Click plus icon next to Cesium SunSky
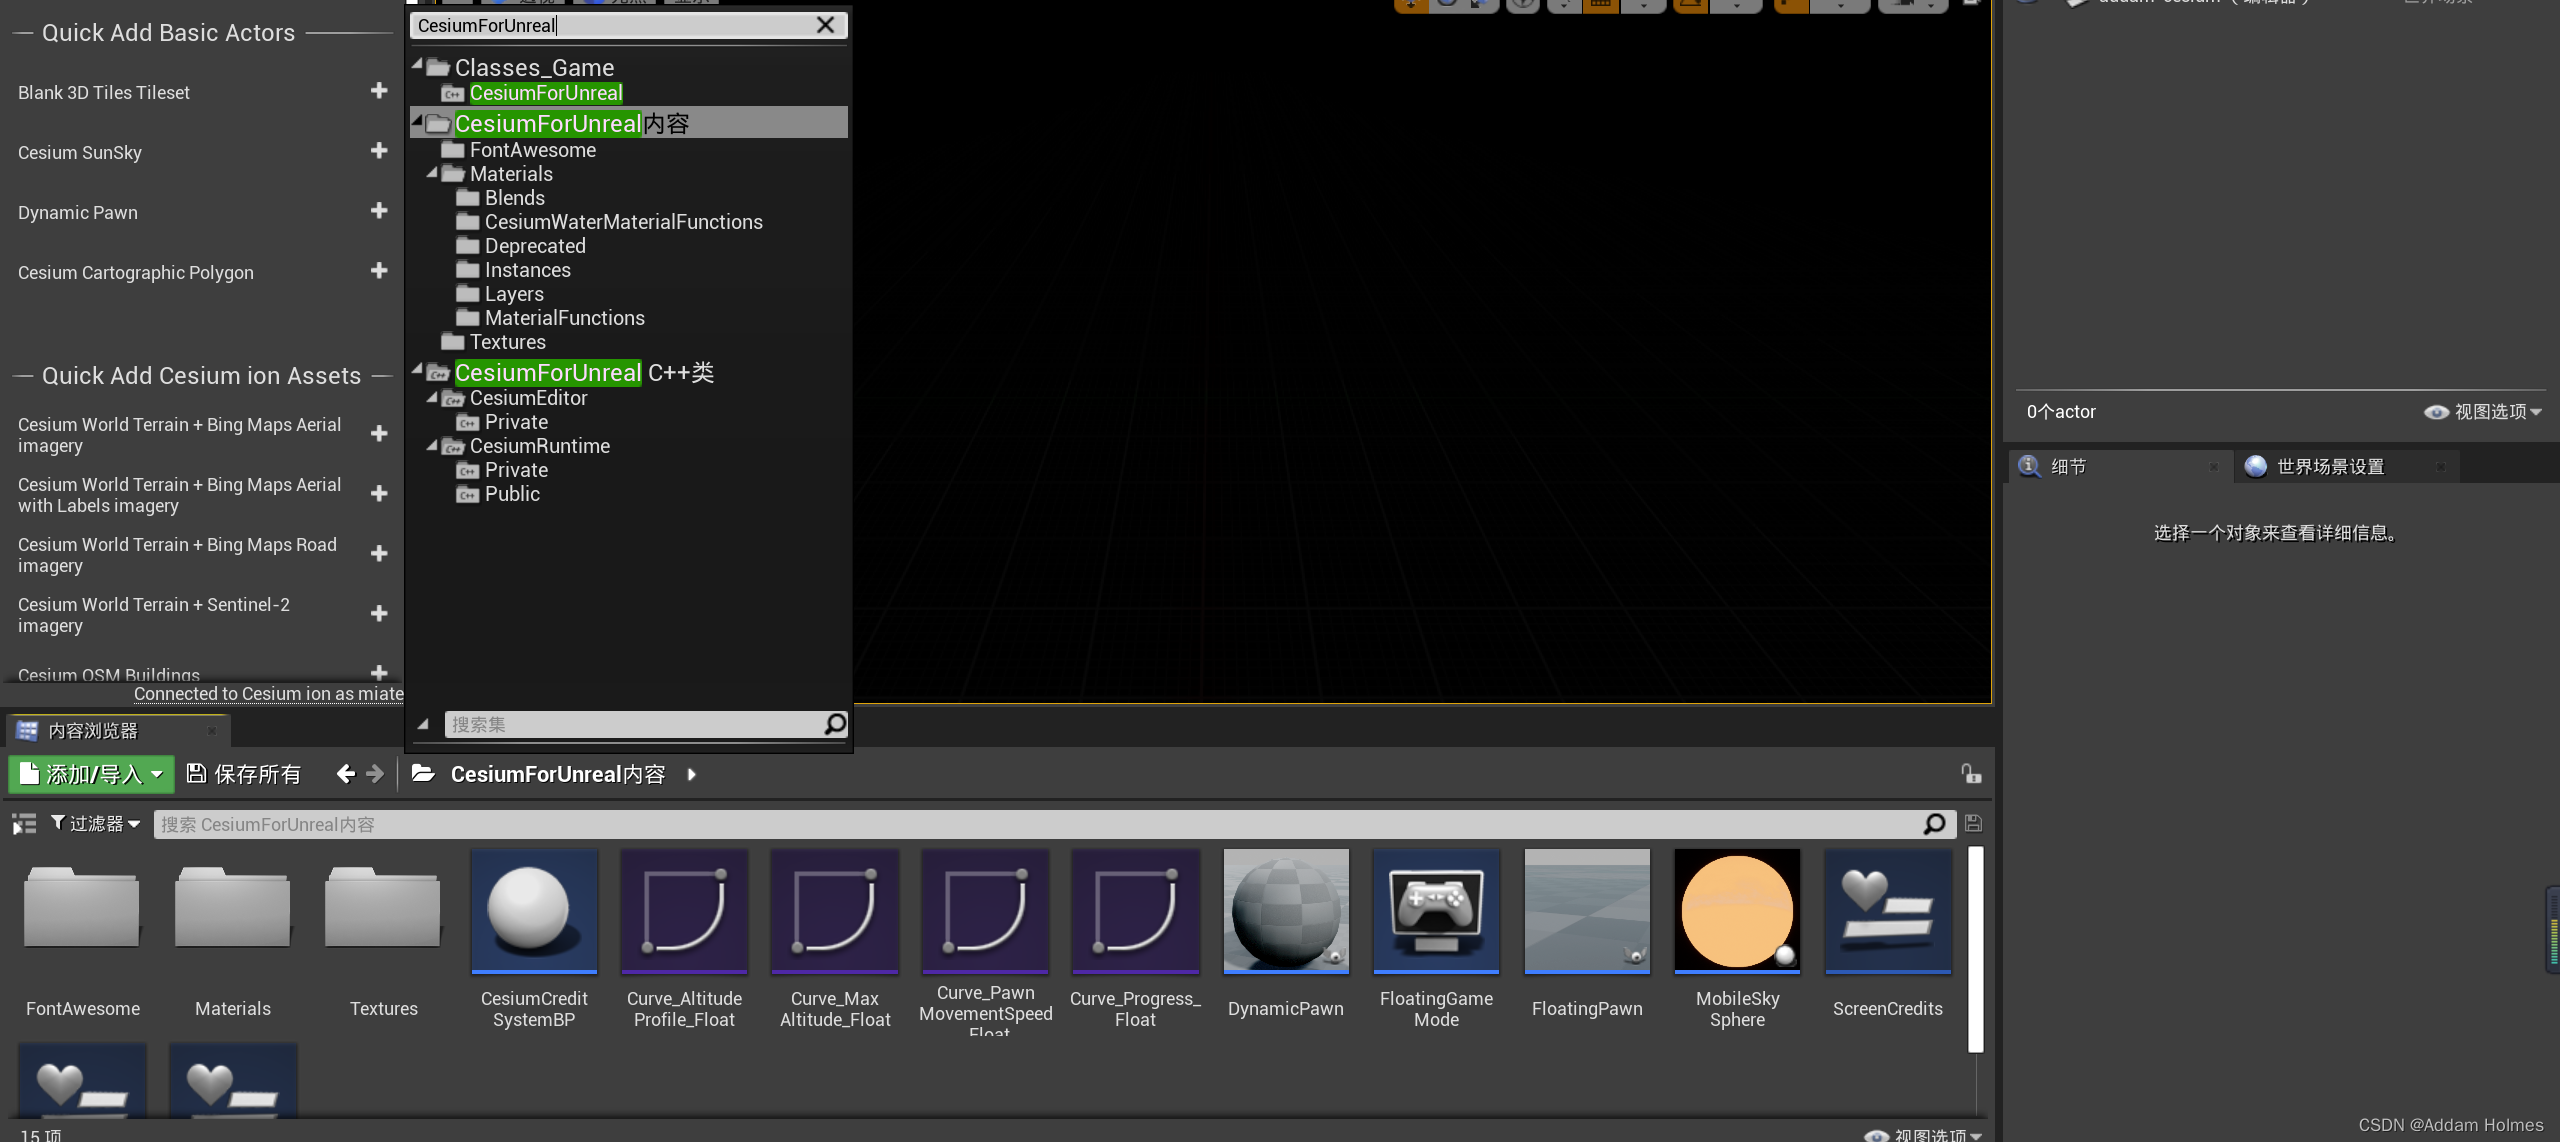2560x1142 pixels. coord(379,151)
